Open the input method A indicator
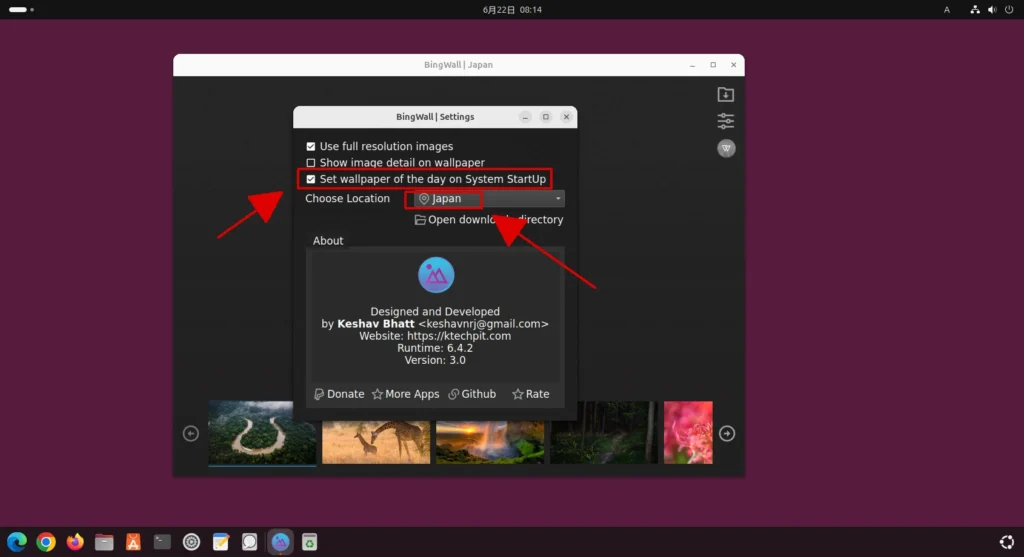 [946, 10]
